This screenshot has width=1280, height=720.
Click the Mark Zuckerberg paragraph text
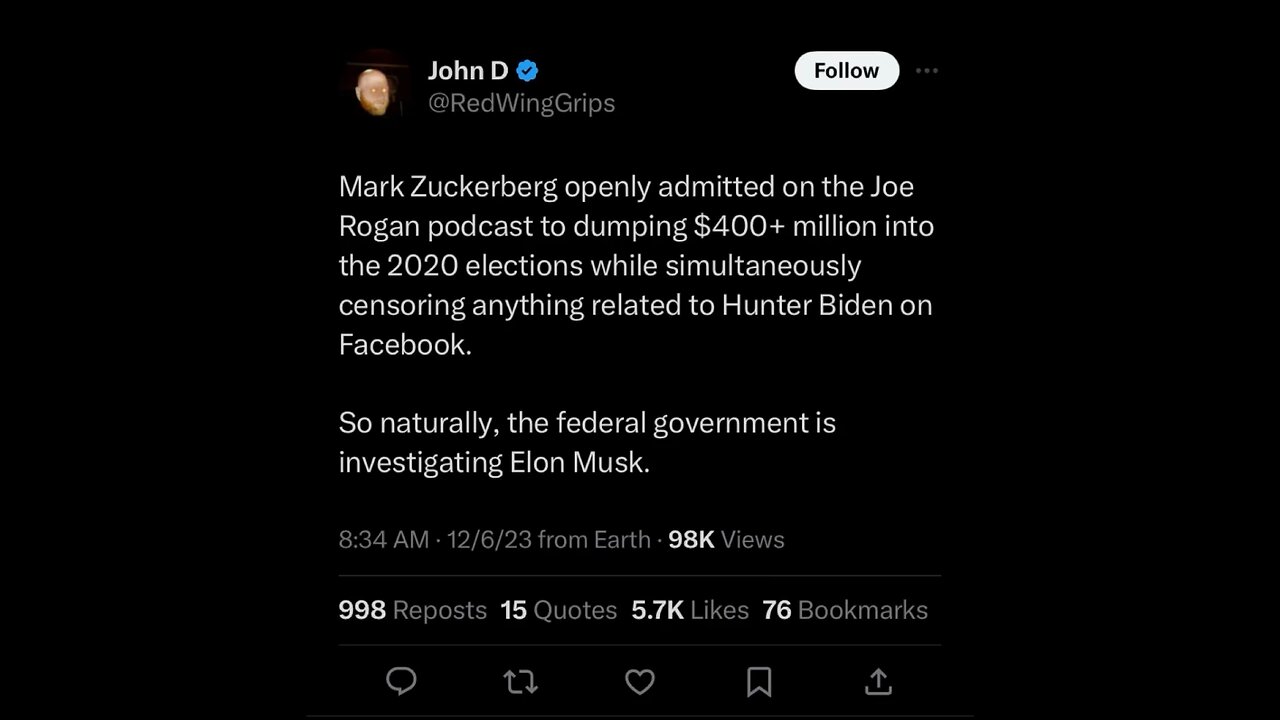(635, 265)
